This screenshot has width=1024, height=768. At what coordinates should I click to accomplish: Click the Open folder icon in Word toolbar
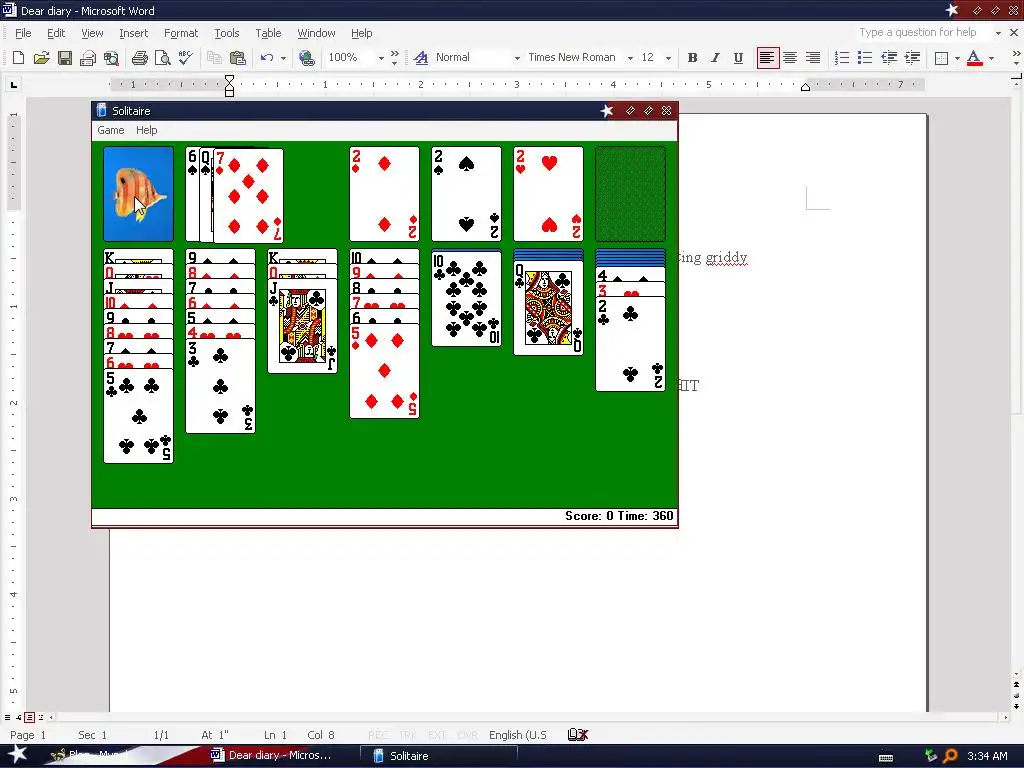coord(41,57)
